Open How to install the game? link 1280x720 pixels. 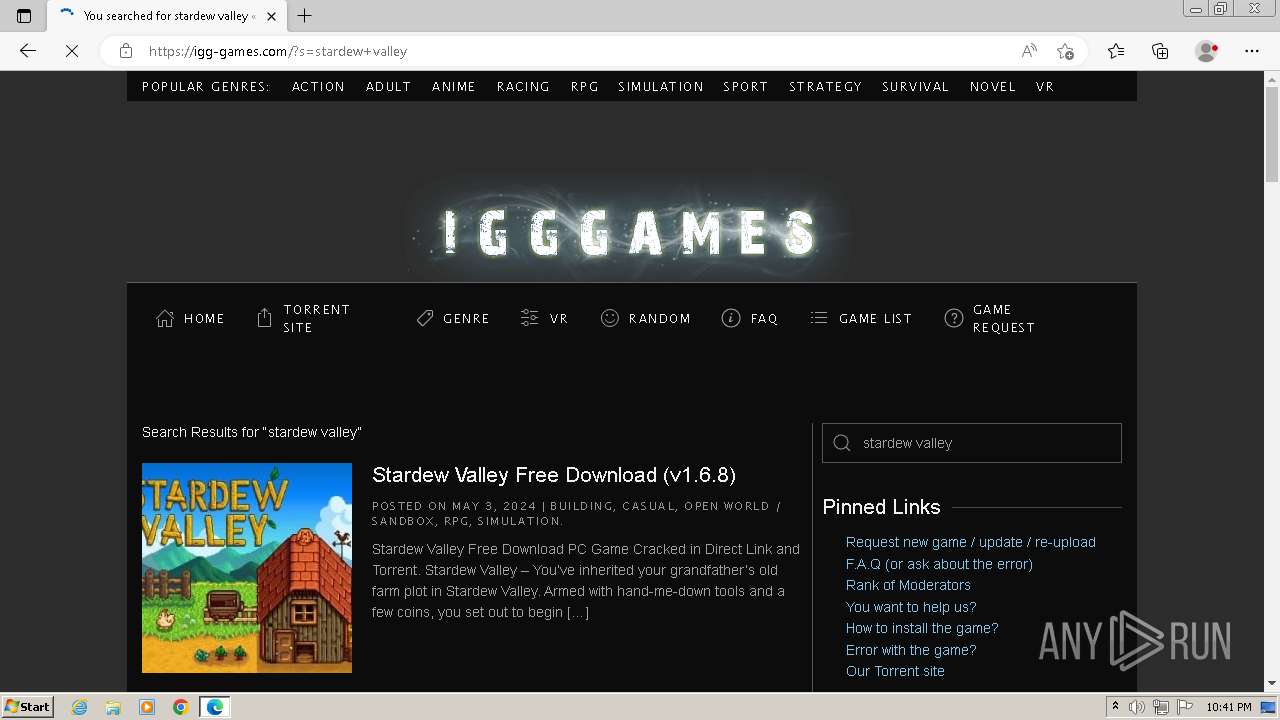click(x=922, y=628)
